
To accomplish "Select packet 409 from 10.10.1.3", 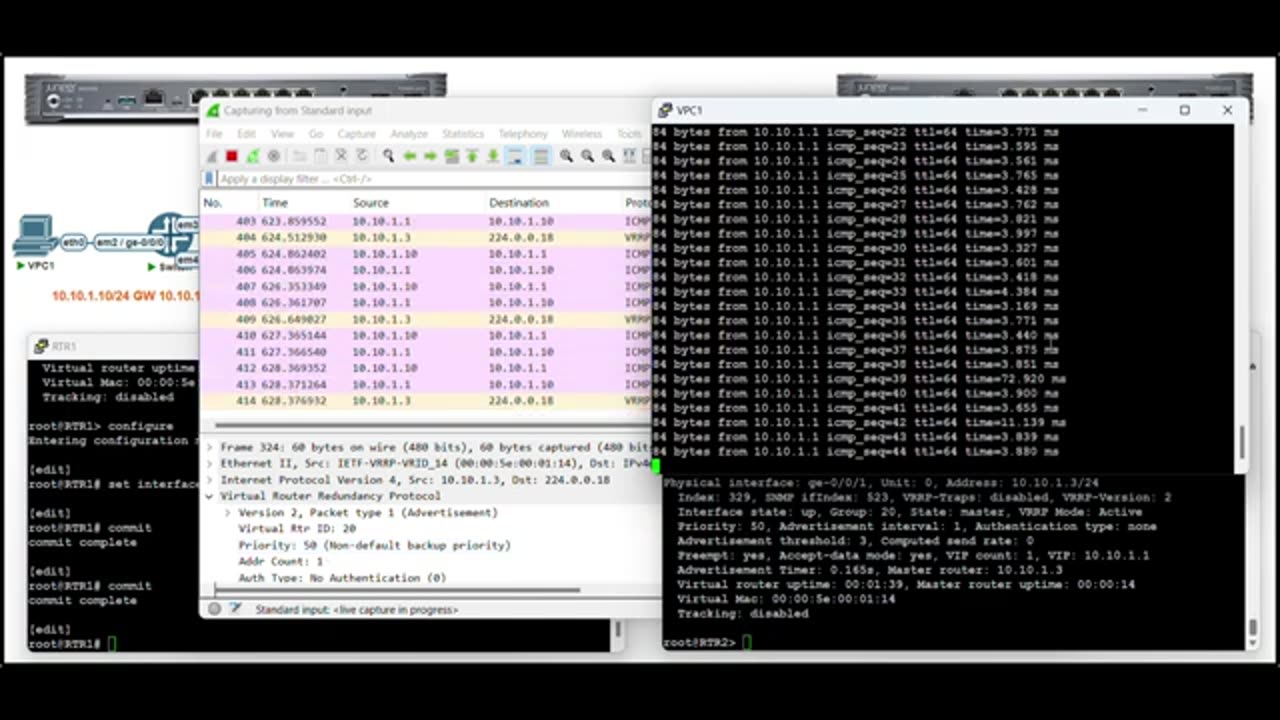I will (427, 319).
